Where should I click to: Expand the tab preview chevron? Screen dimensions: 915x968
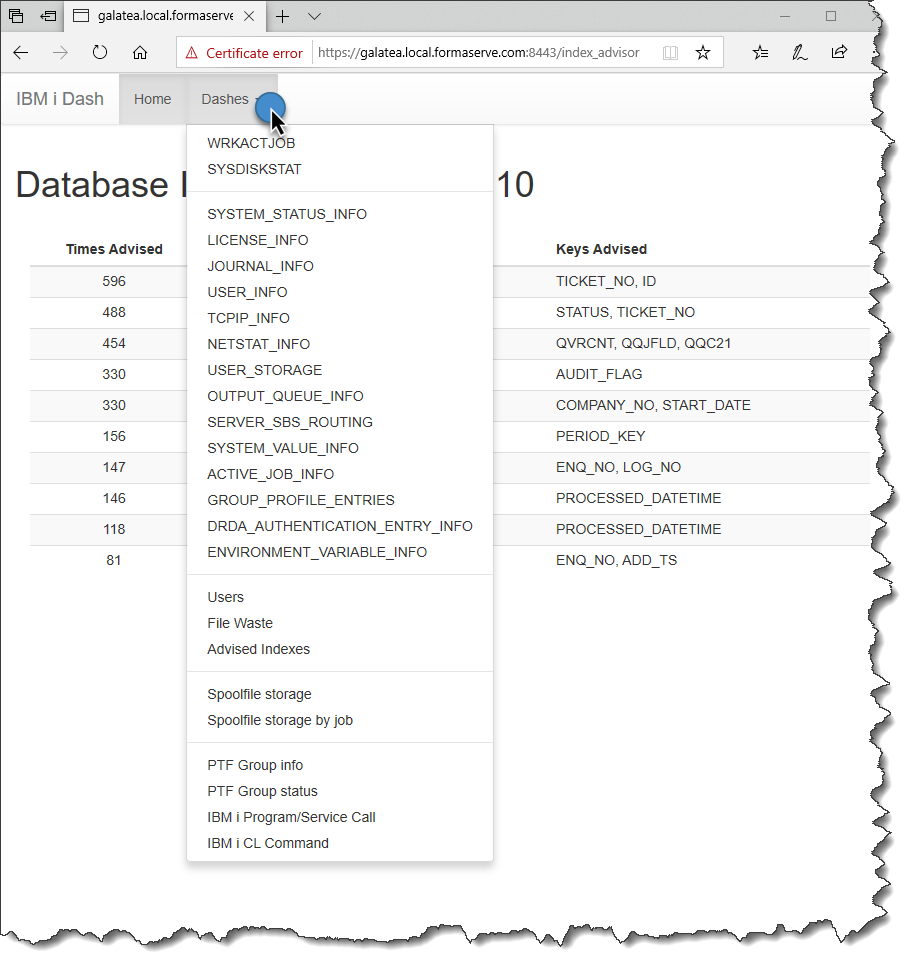tap(314, 16)
